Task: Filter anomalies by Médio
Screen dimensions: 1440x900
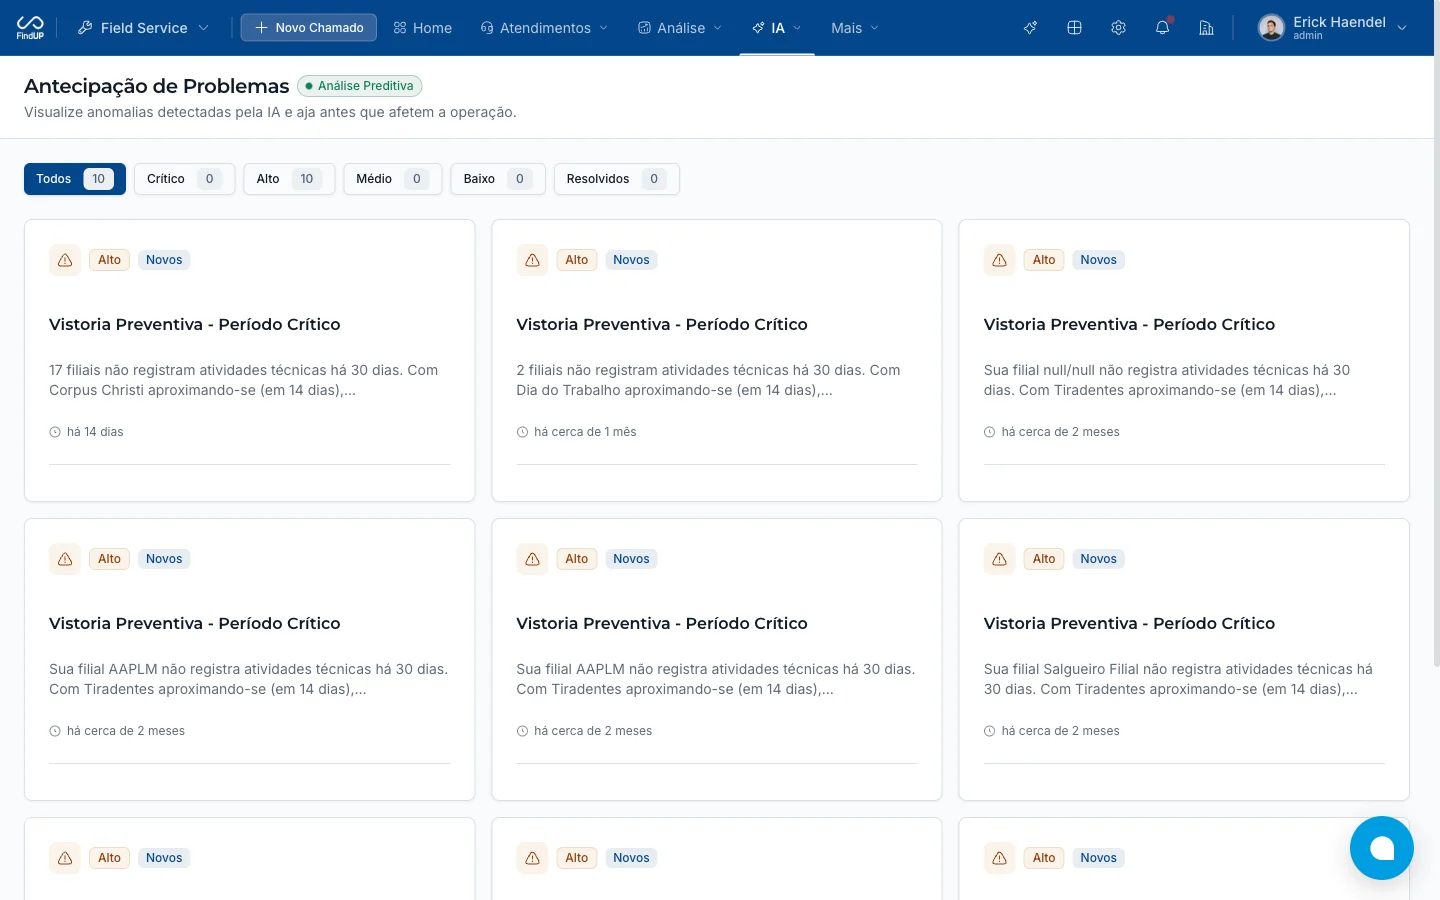Action: coord(393,179)
